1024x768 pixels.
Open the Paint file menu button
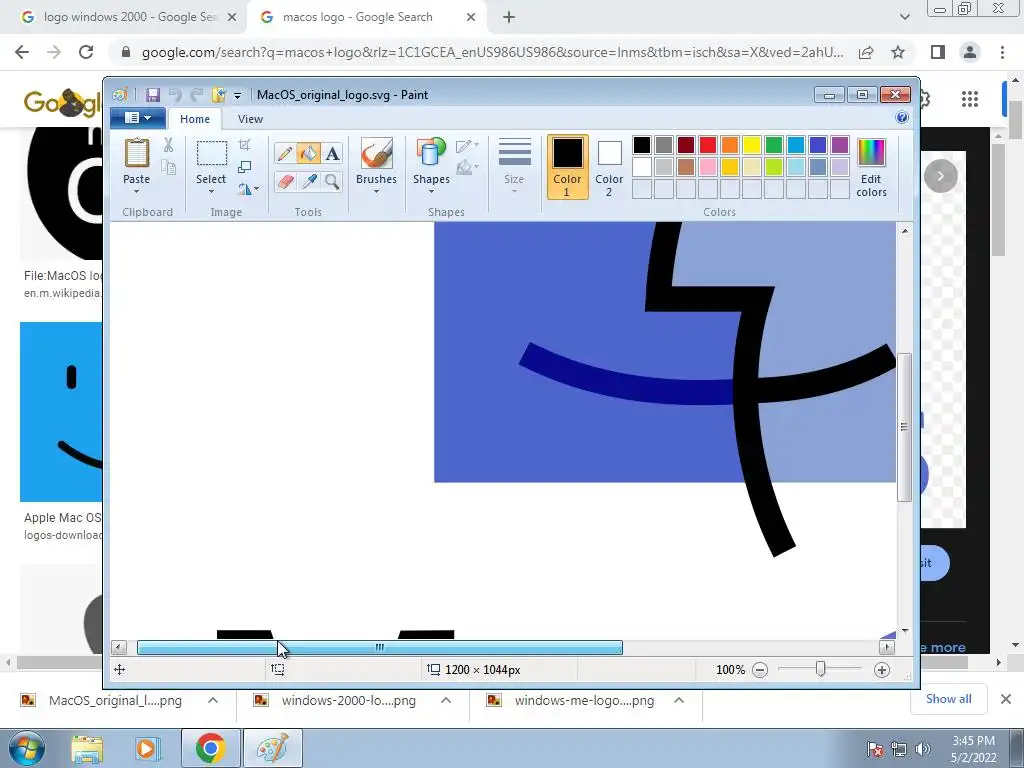[x=137, y=118]
